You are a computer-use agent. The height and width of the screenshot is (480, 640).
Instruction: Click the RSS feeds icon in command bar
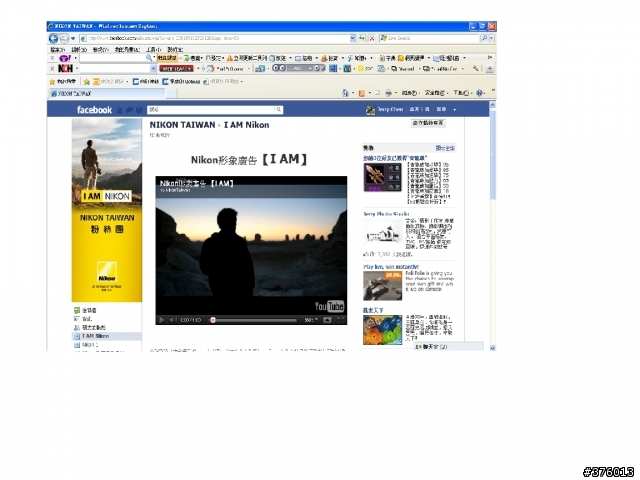coord(361,93)
